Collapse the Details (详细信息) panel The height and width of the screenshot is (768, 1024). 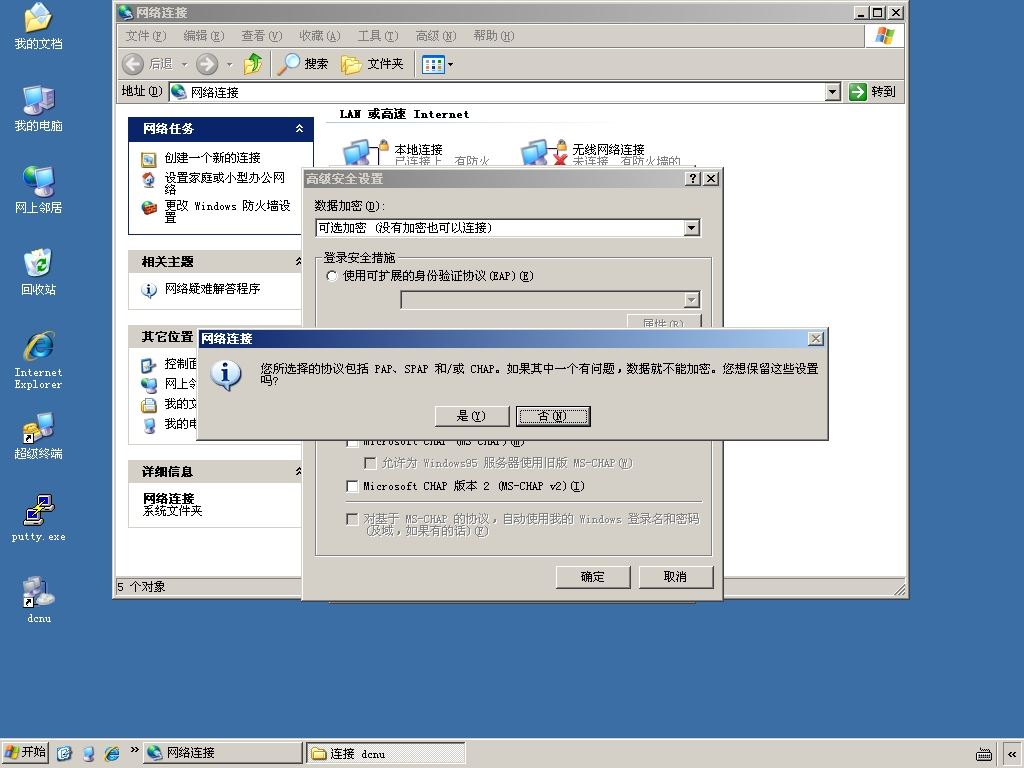298,472
